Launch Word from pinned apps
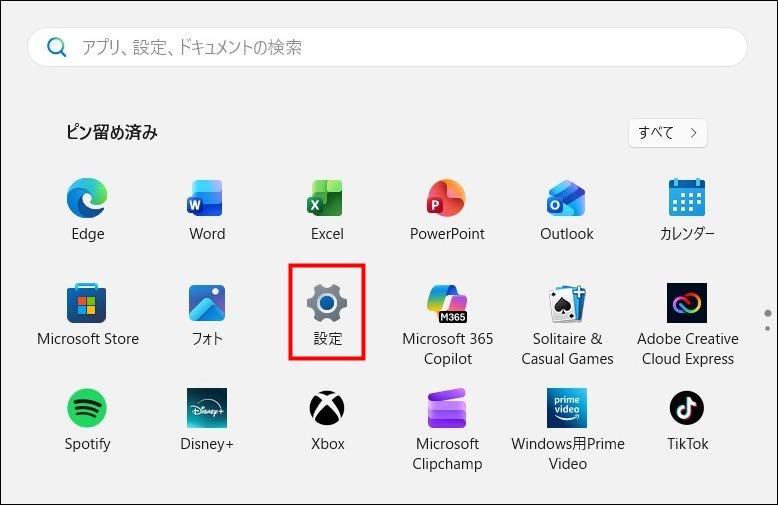 (207, 200)
